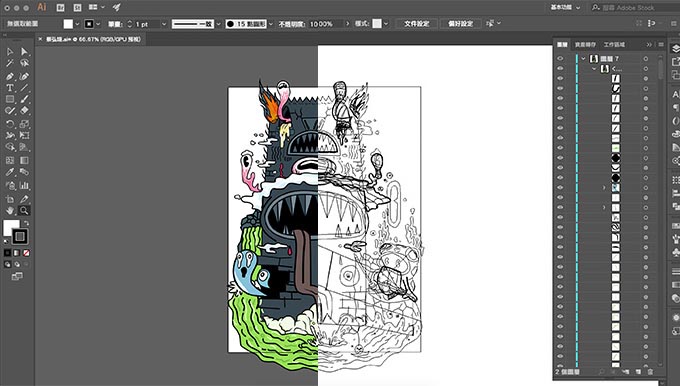Select the Scale tool
The image size is (680, 386).
tap(24, 124)
